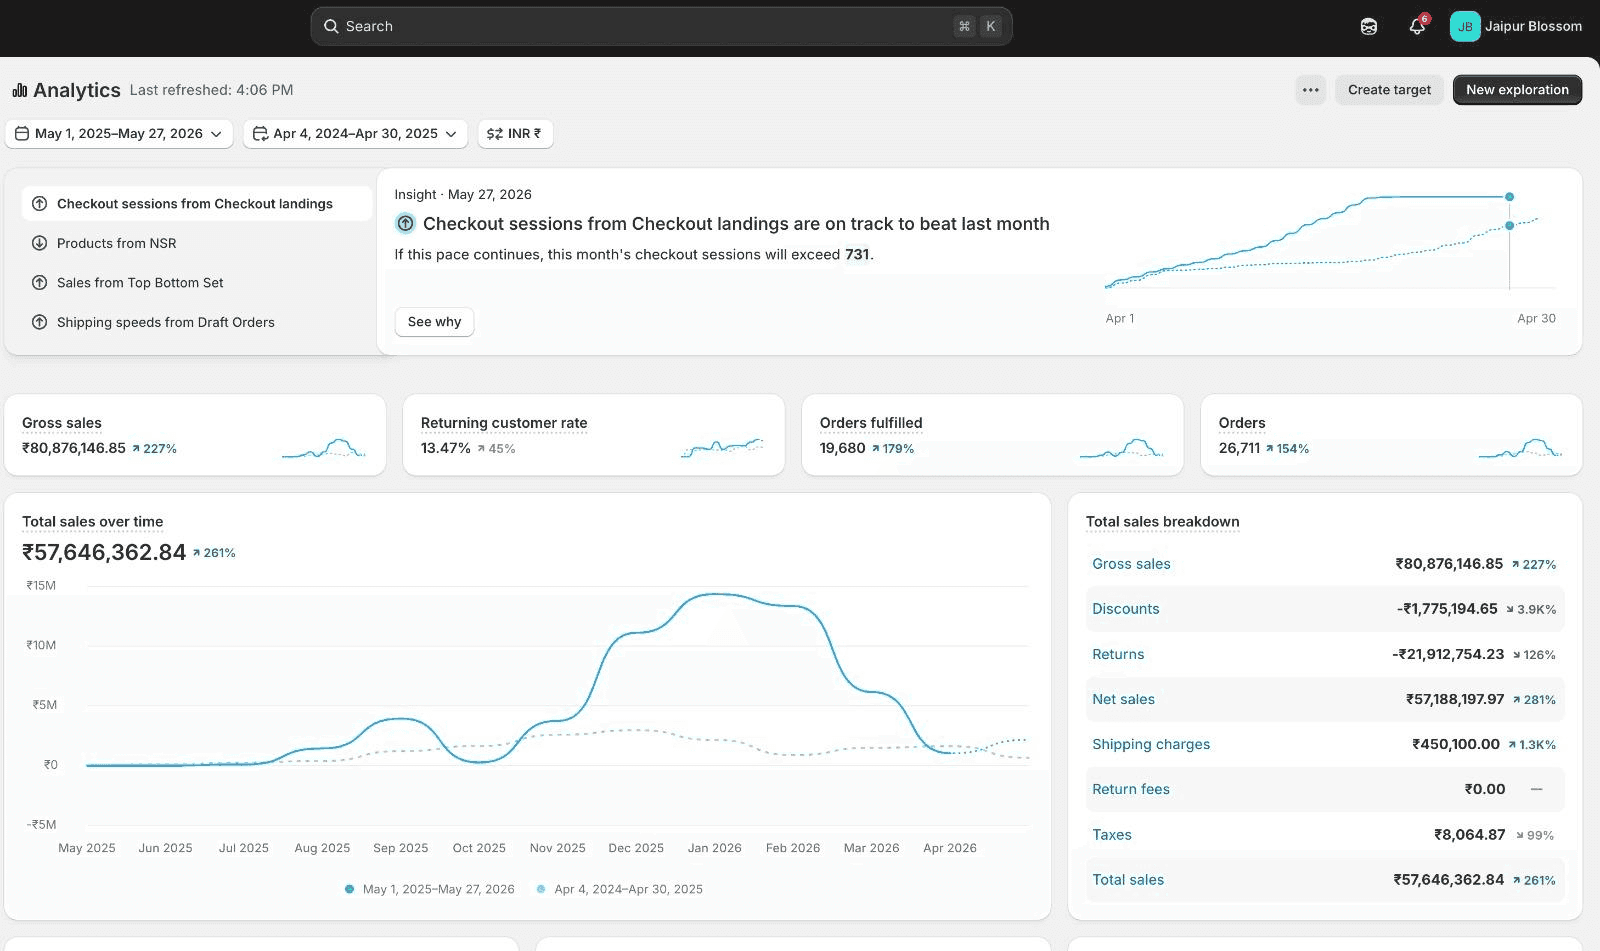Click the Analytics bar chart icon

(20, 90)
